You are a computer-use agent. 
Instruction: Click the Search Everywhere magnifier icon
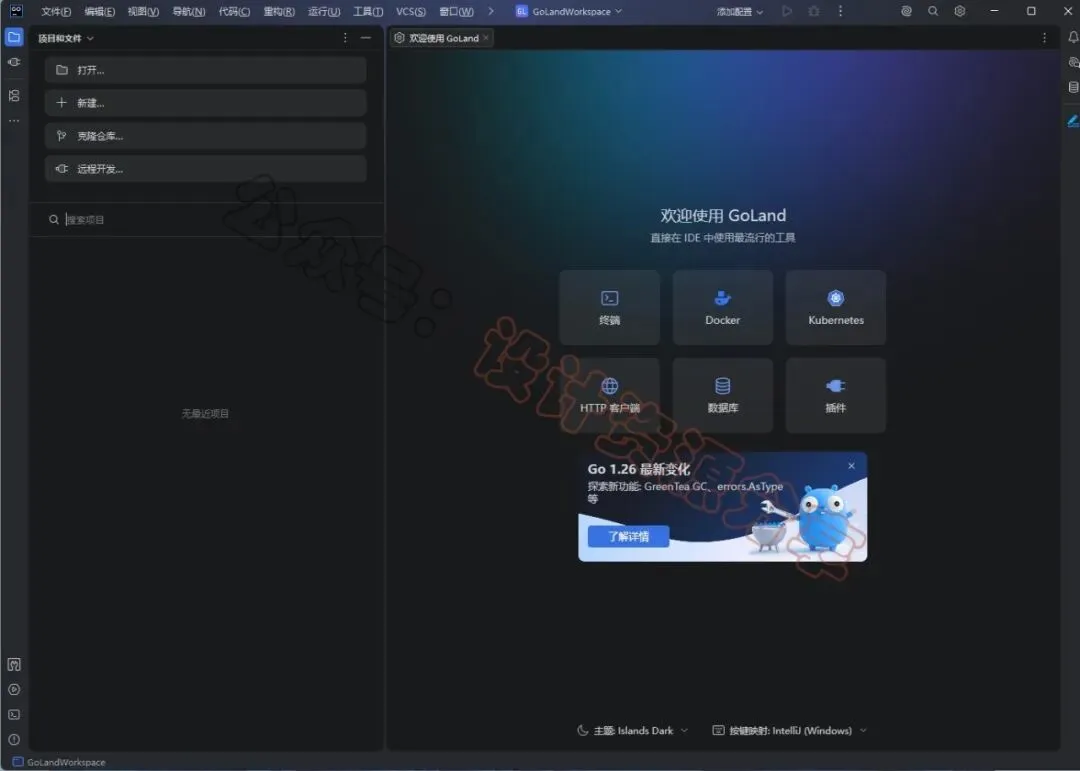[933, 11]
